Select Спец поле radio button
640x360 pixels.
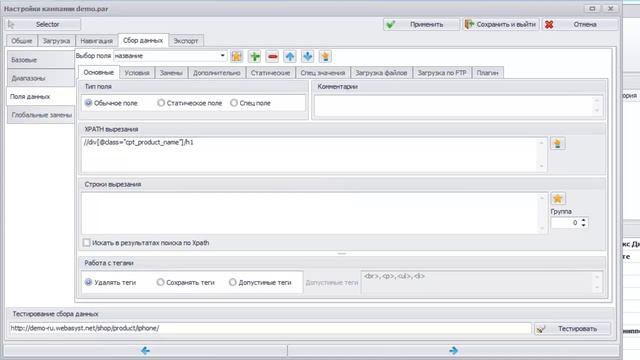click(233, 103)
